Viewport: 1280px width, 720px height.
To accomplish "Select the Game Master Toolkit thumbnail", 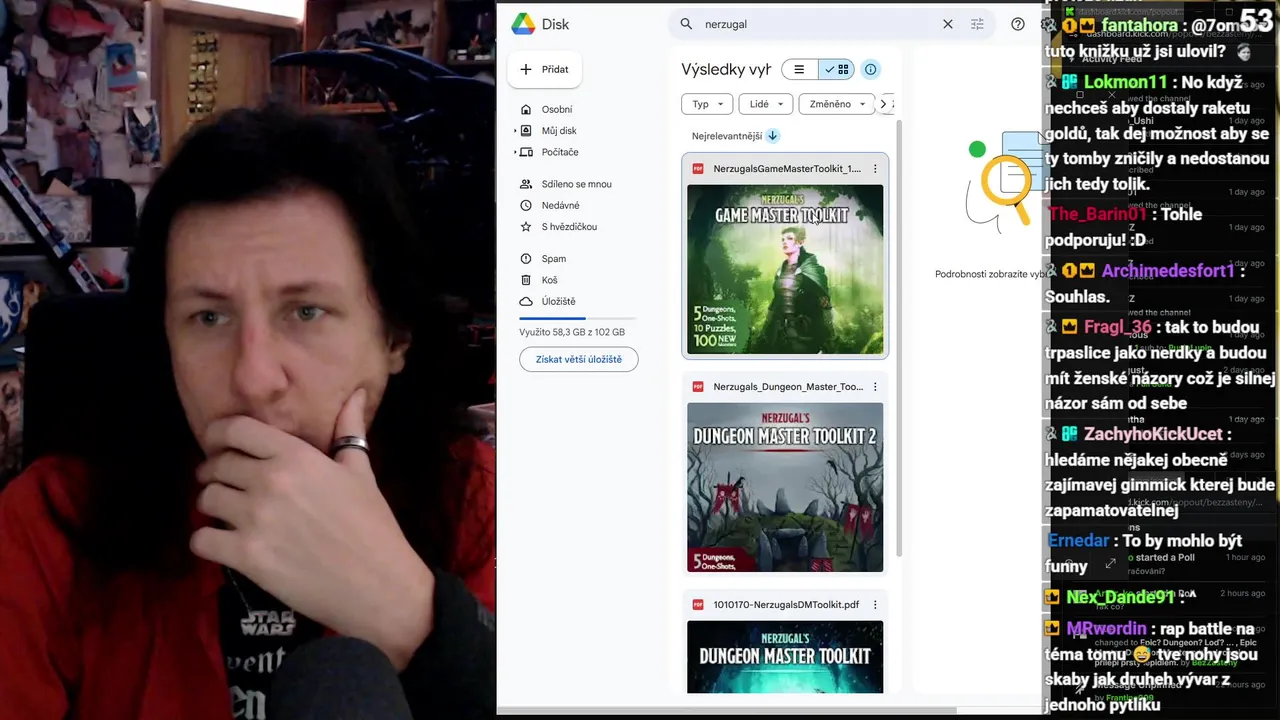I will (785, 269).
